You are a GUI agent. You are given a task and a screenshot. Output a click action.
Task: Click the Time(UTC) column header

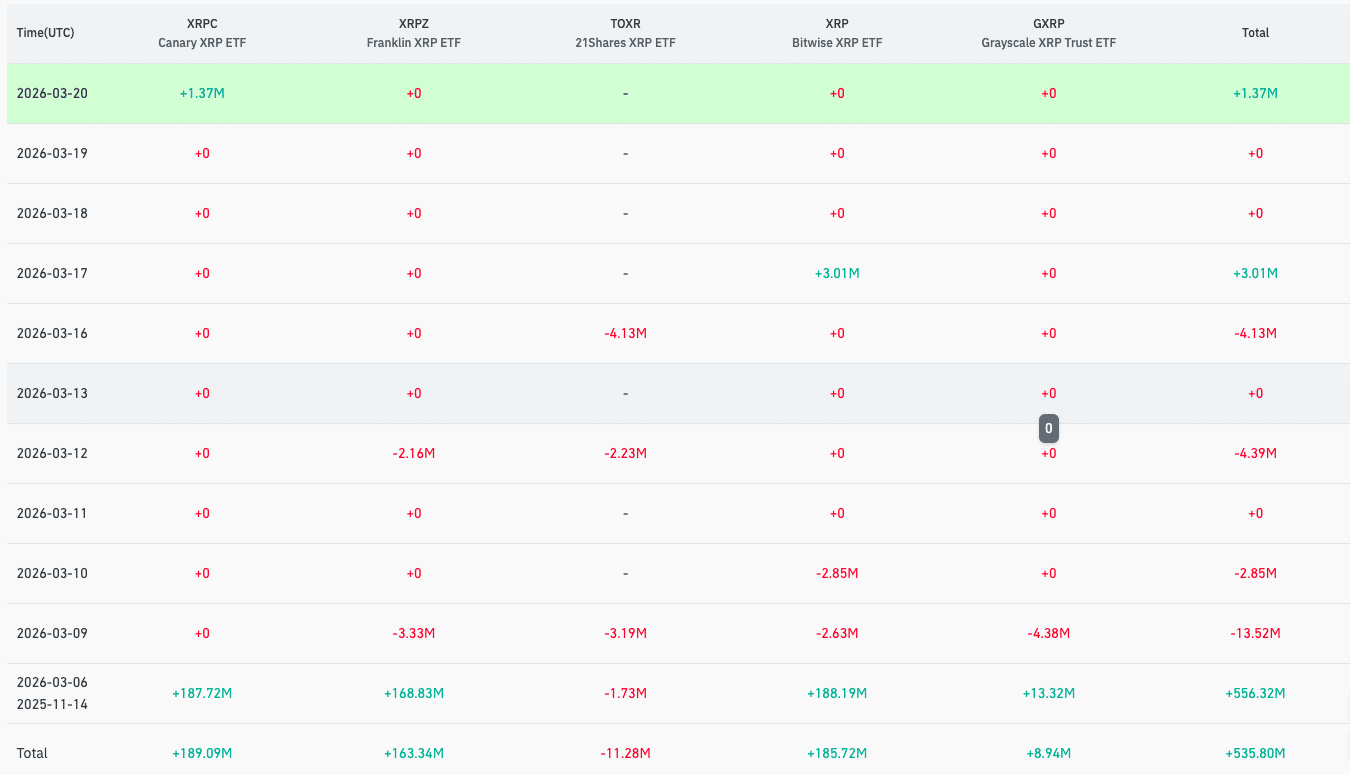tap(45, 33)
